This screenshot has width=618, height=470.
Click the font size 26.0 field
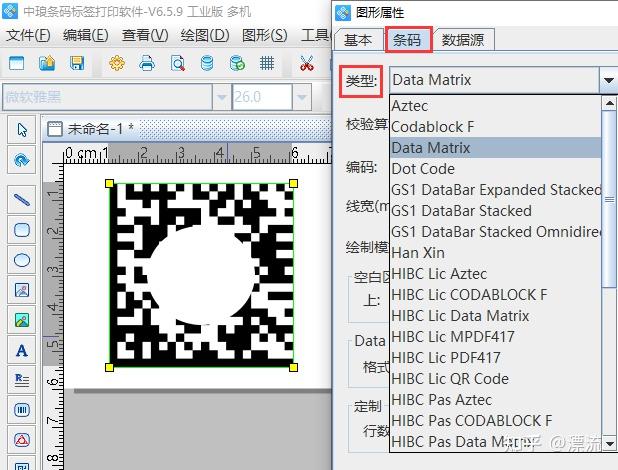[262, 97]
